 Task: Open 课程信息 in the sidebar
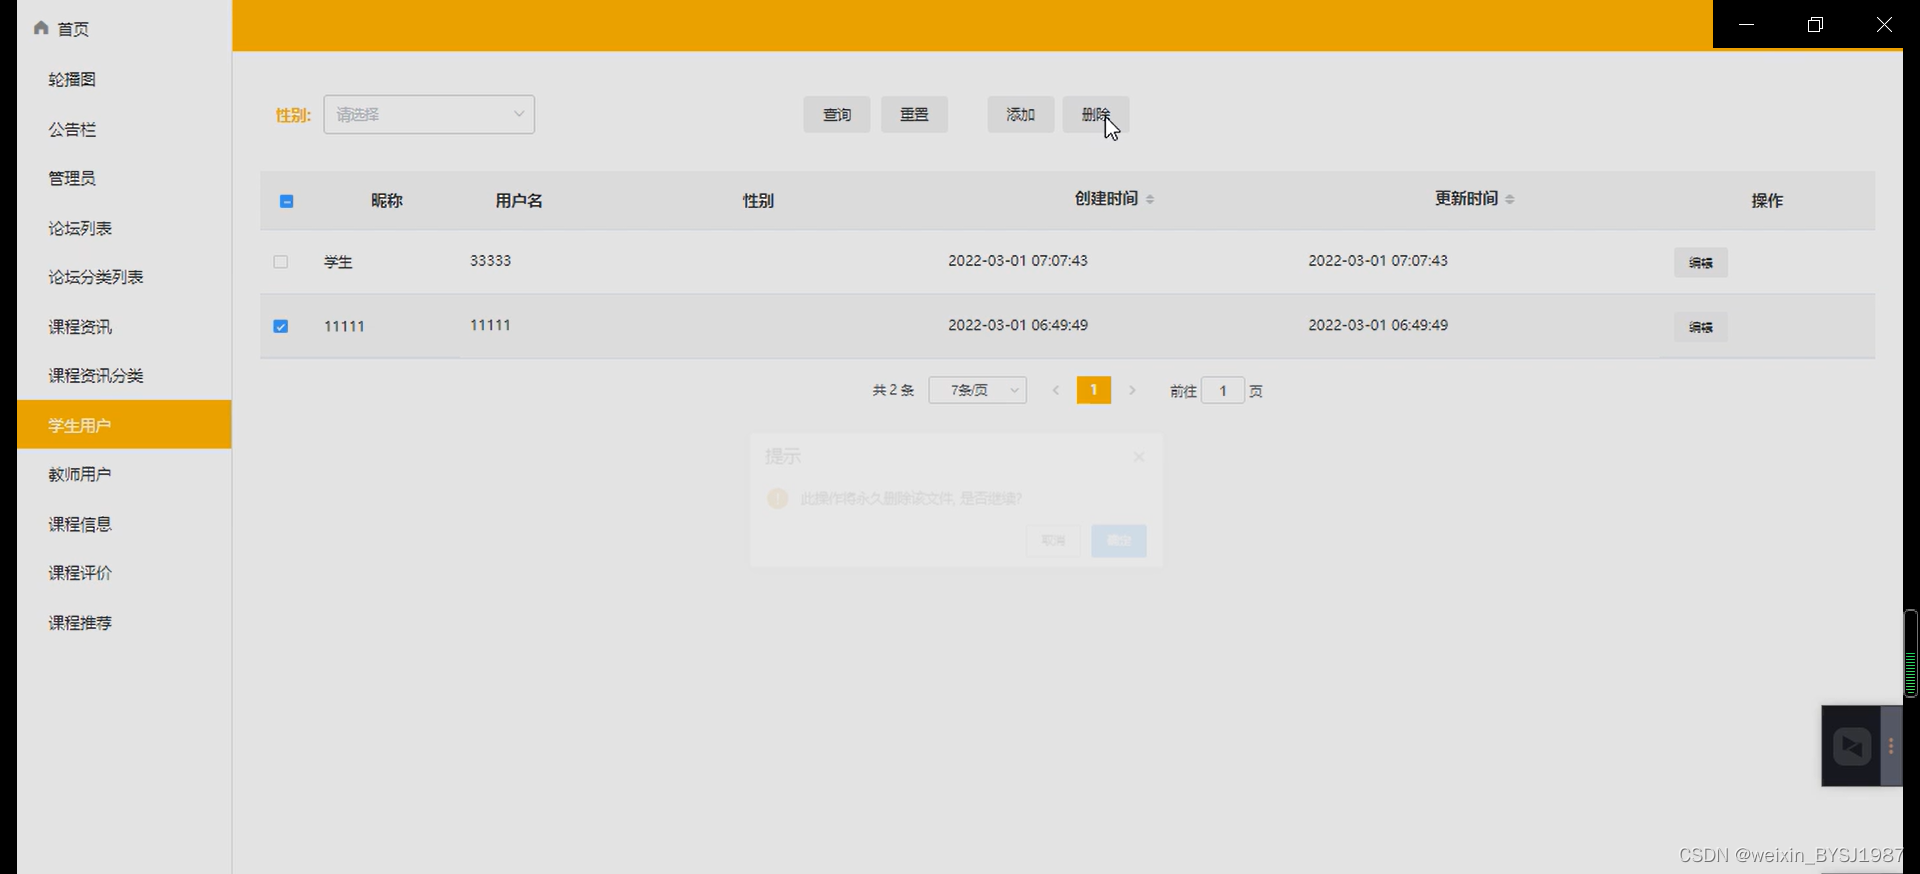[x=80, y=524]
